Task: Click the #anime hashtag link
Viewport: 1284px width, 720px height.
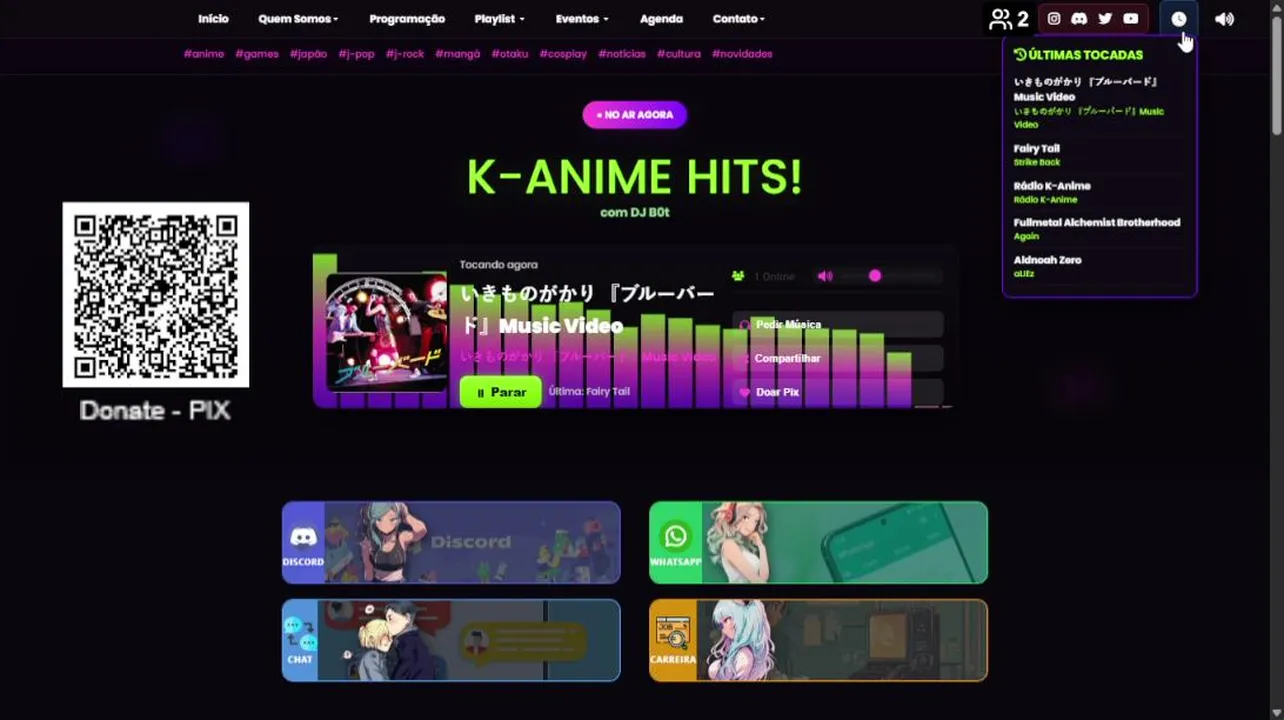Action: [204, 54]
